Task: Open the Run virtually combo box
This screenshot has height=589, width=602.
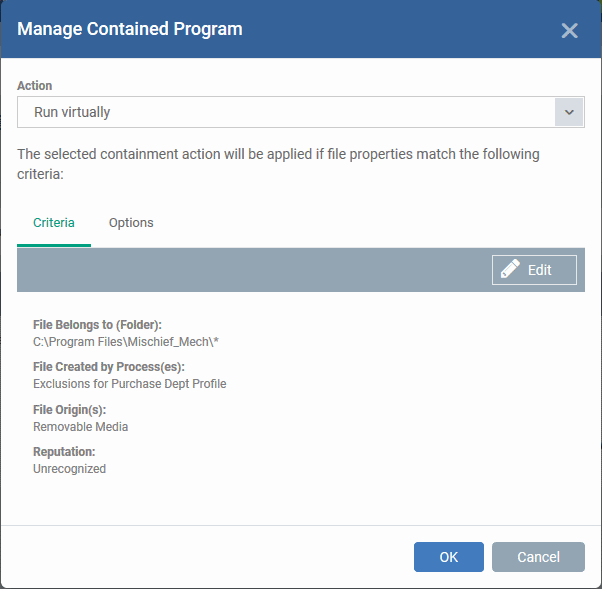Action: coord(301,112)
